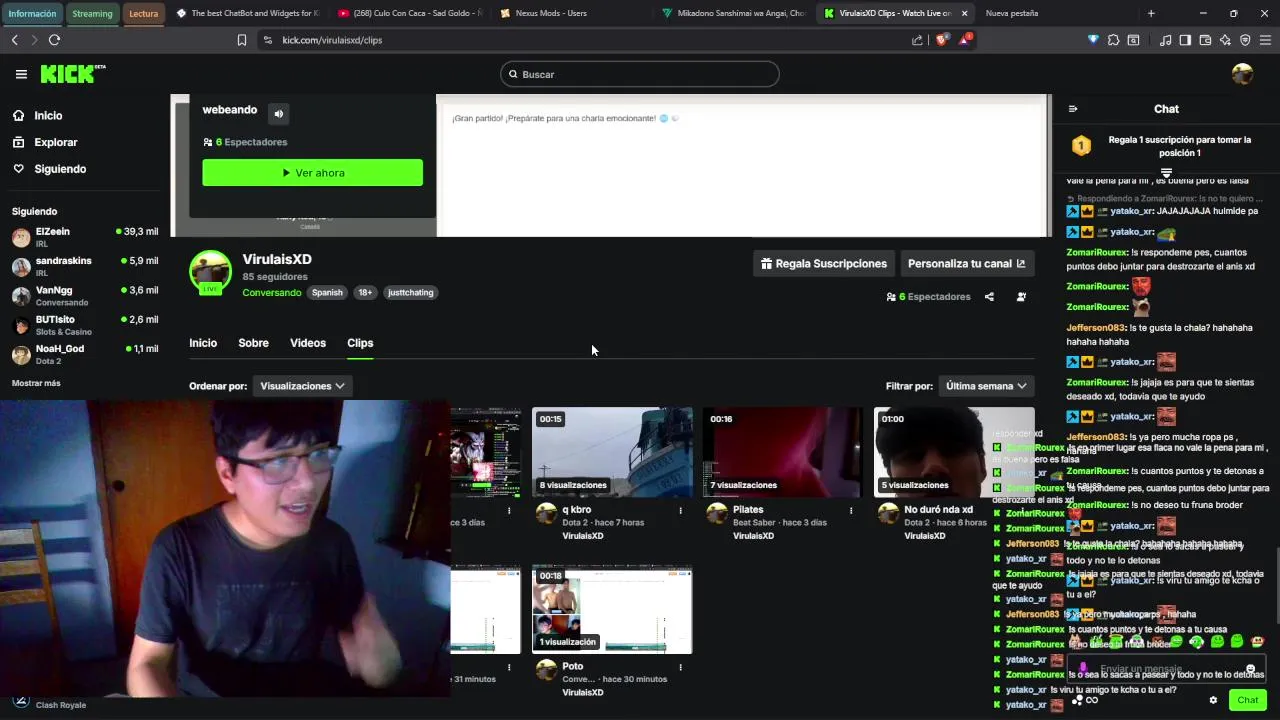Go back in browser history
This screenshot has width=1280, height=720.
[14, 40]
